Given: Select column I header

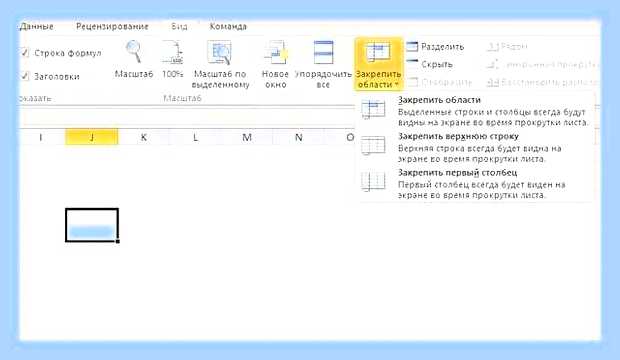Looking at the screenshot, I should pyautogui.click(x=41, y=137).
